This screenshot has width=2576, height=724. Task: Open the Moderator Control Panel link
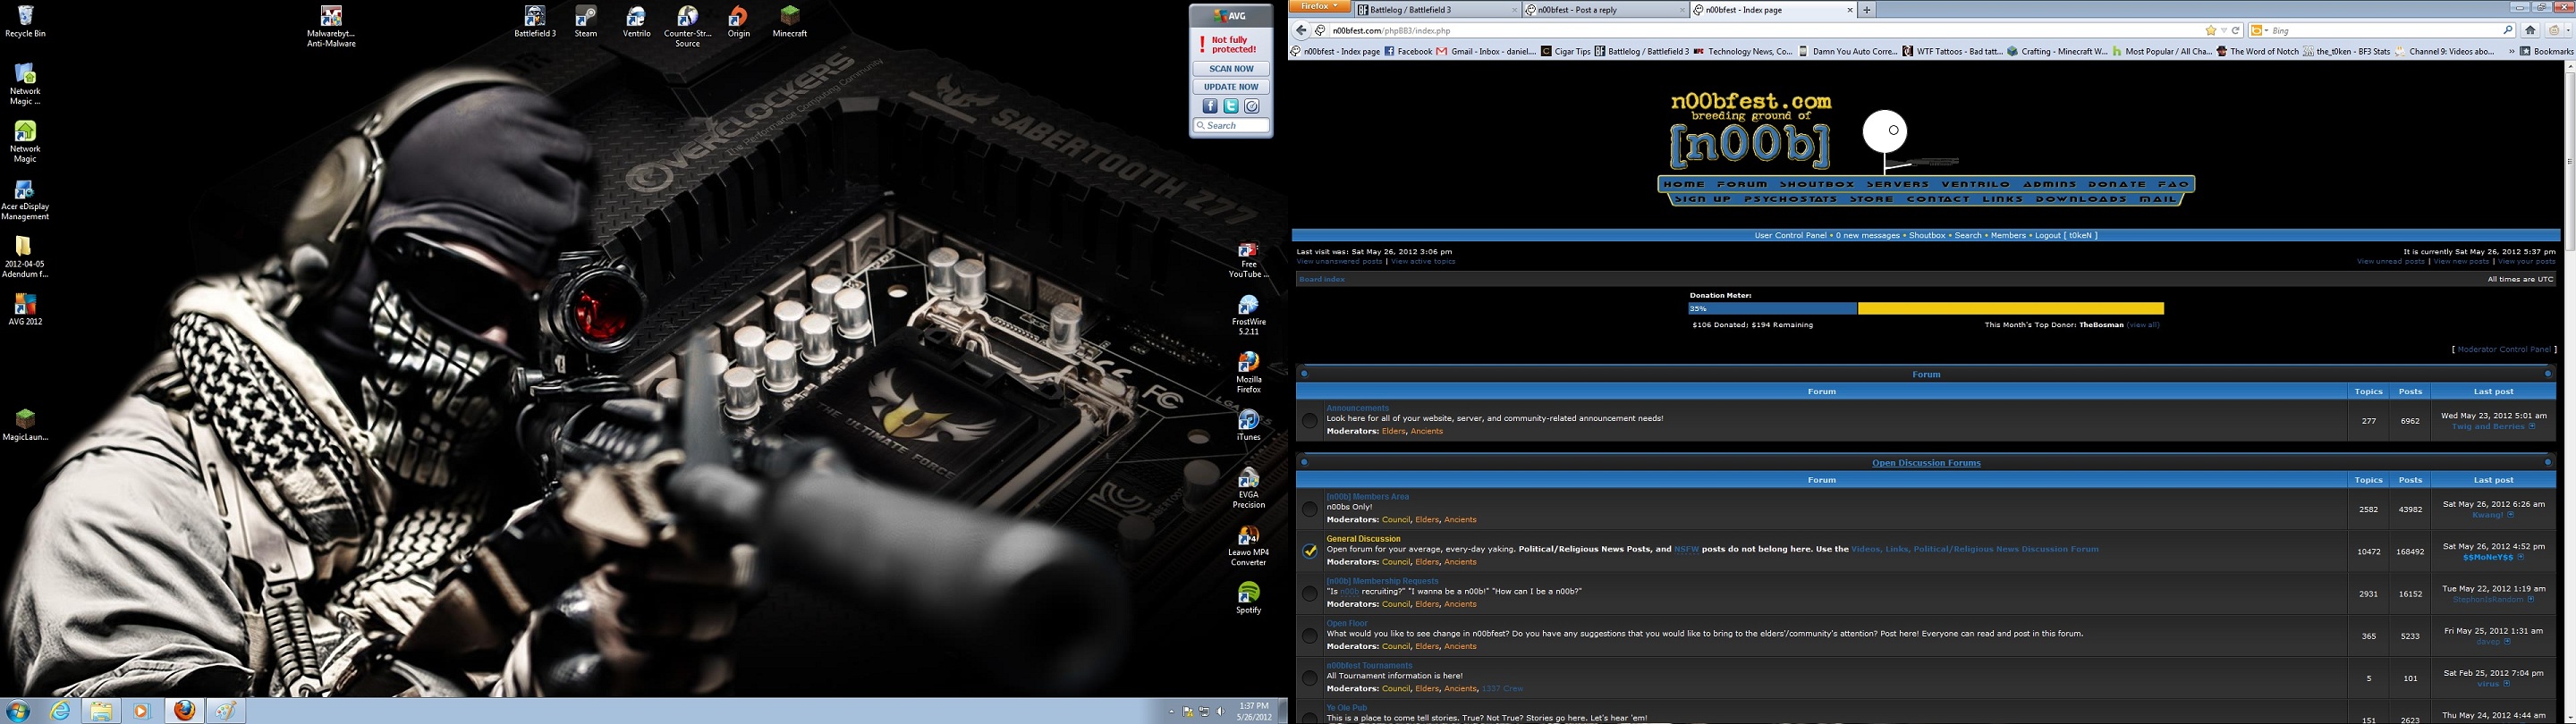point(2503,350)
